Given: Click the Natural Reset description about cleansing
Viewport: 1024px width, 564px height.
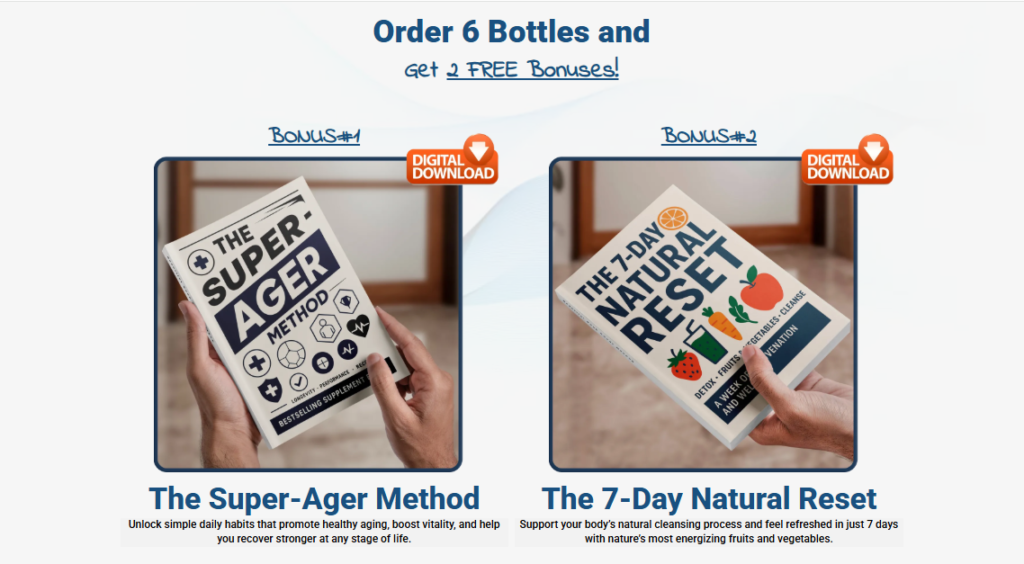Looking at the screenshot, I should tap(709, 531).
